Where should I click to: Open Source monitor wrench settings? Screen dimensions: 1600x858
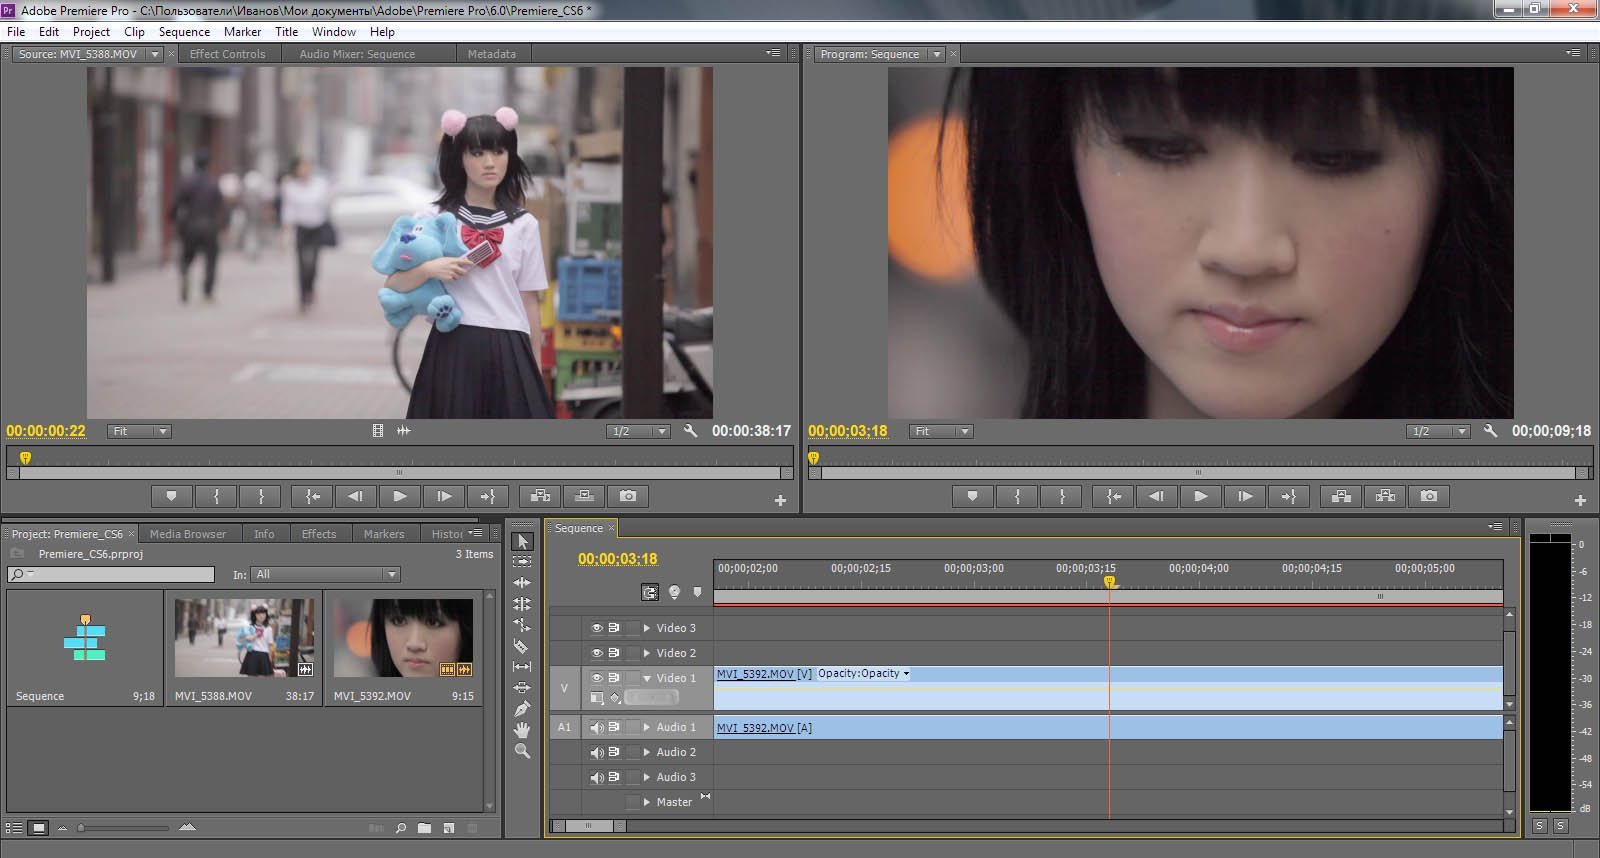(690, 431)
